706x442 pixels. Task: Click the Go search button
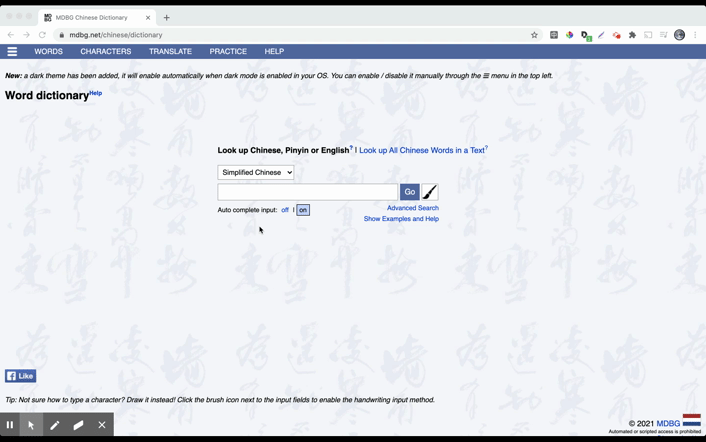(x=410, y=192)
